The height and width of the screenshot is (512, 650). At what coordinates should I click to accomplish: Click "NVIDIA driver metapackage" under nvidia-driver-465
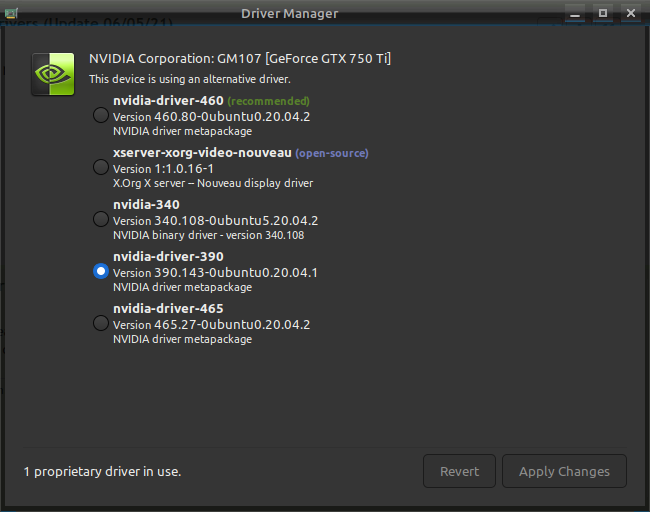(x=182, y=340)
